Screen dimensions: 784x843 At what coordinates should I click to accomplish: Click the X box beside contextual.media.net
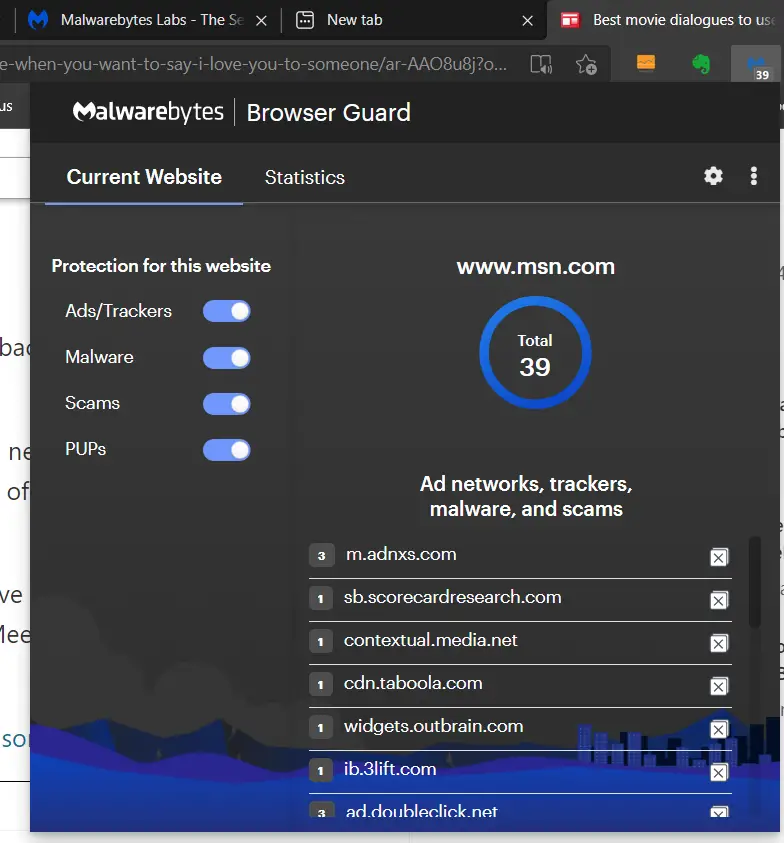(x=719, y=643)
